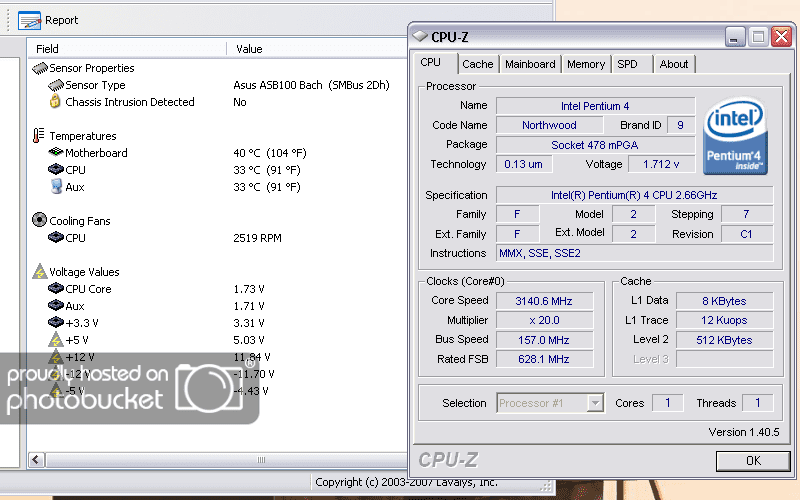
Task: Click the +3.3 V chip icon
Action: click(56, 322)
